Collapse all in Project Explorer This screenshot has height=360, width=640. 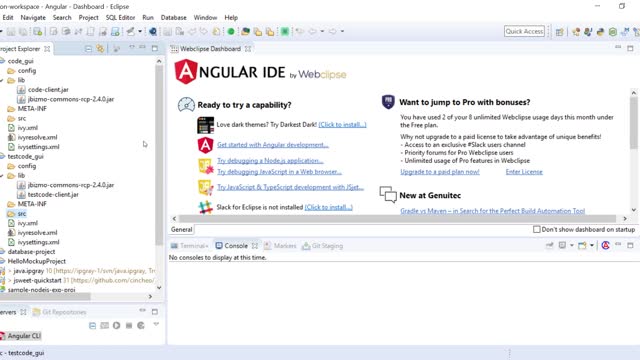point(88,49)
